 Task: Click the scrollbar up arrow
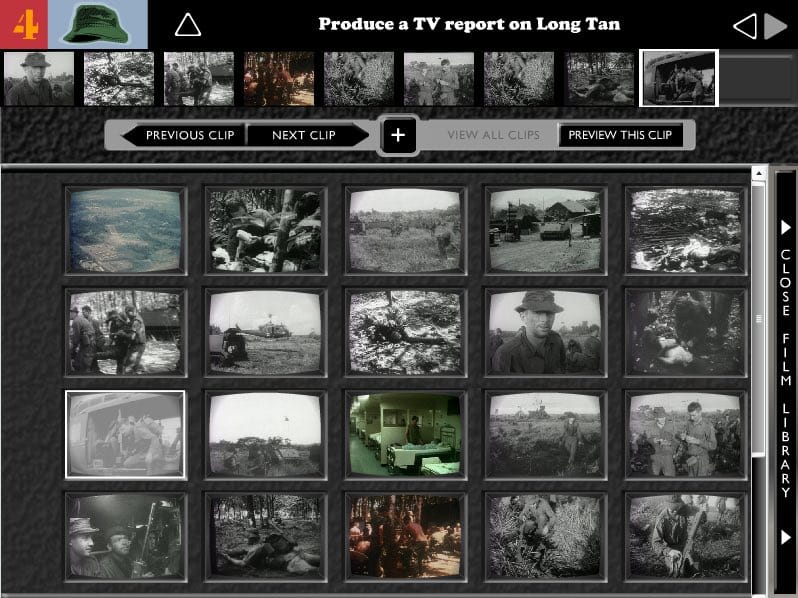(x=759, y=174)
